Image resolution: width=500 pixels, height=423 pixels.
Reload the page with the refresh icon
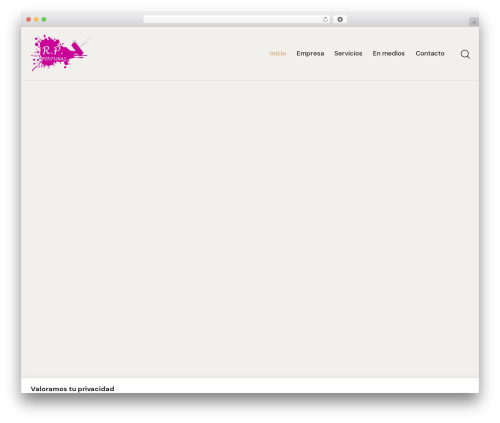325,20
